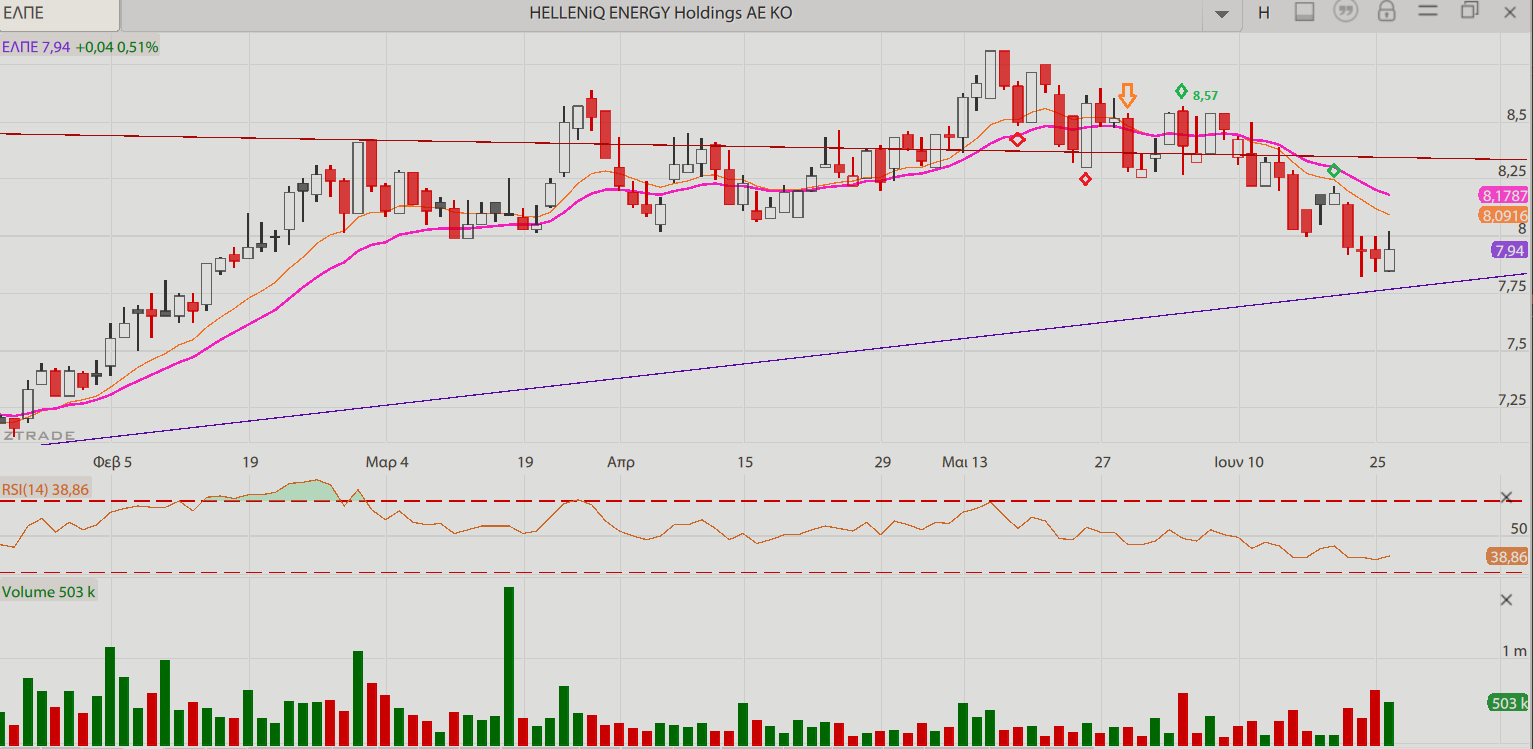Open the symbol selector dropdown arrow

(x=1221, y=14)
